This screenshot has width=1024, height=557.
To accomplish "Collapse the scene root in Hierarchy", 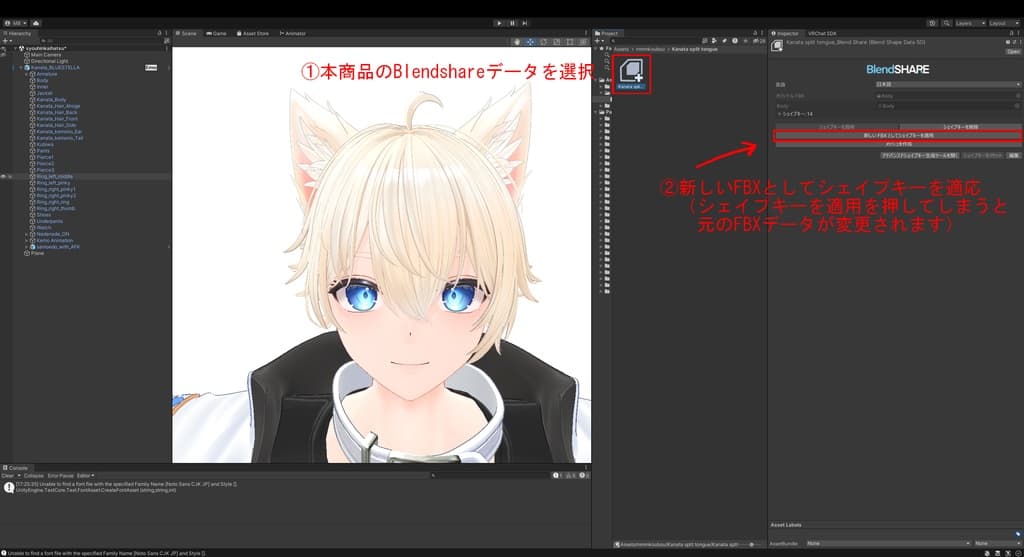I will click(x=16, y=48).
